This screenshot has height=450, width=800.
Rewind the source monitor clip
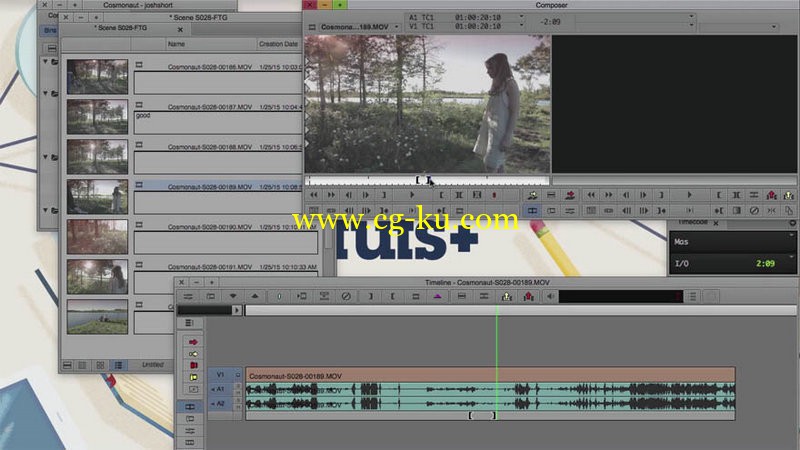point(314,195)
